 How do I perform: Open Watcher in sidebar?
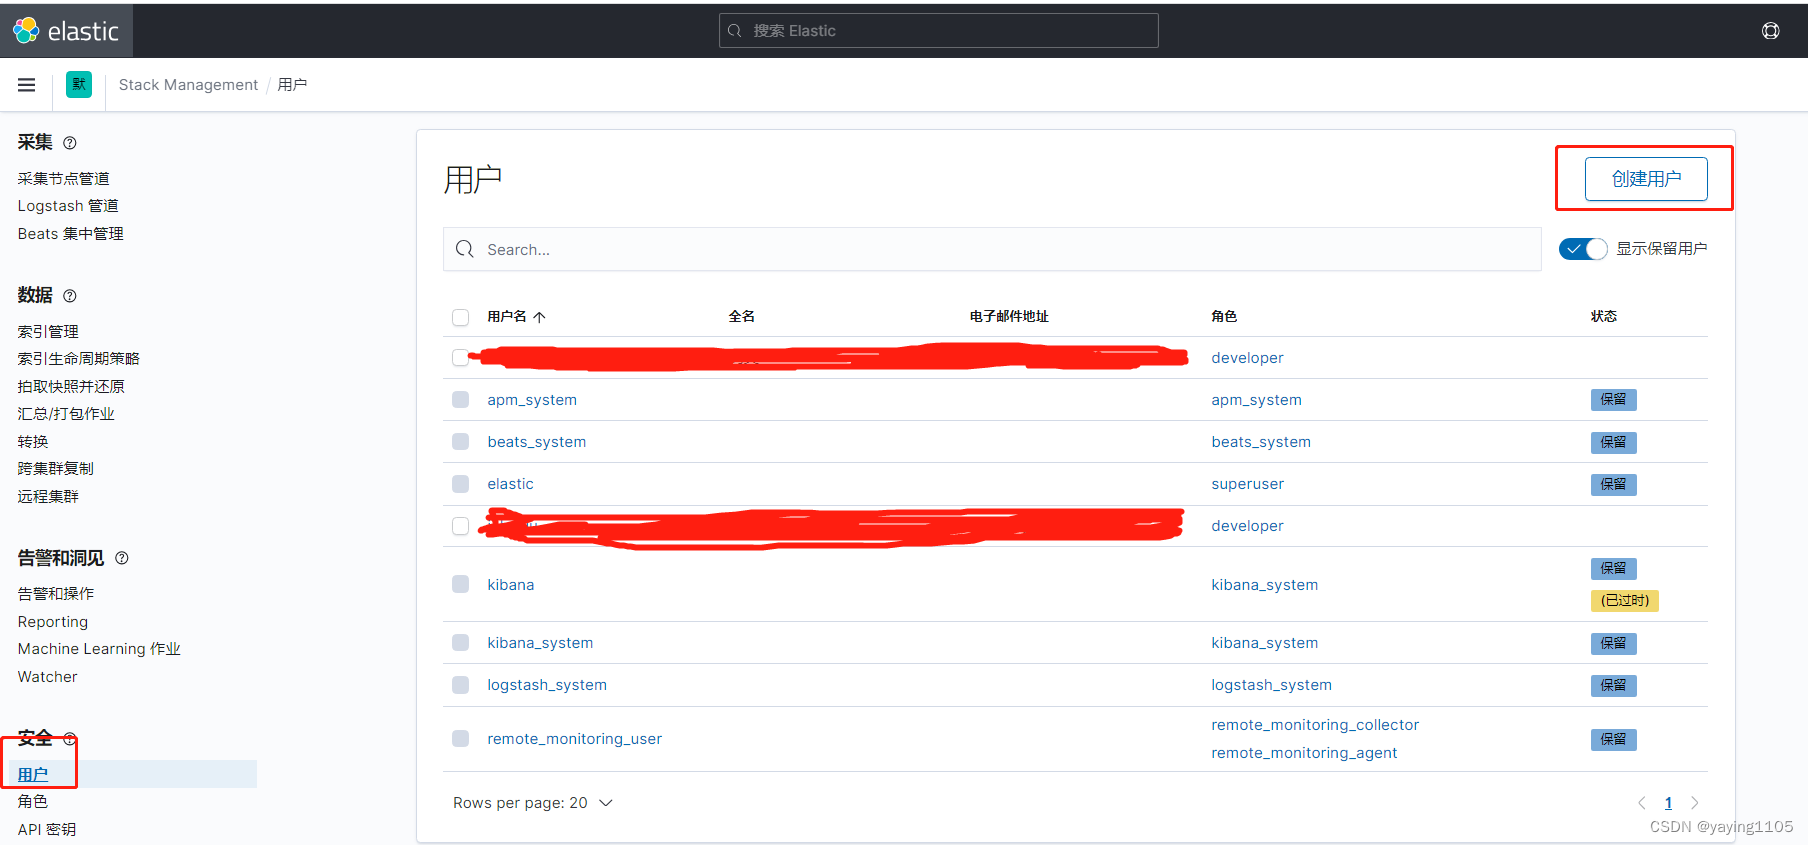pyautogui.click(x=47, y=677)
